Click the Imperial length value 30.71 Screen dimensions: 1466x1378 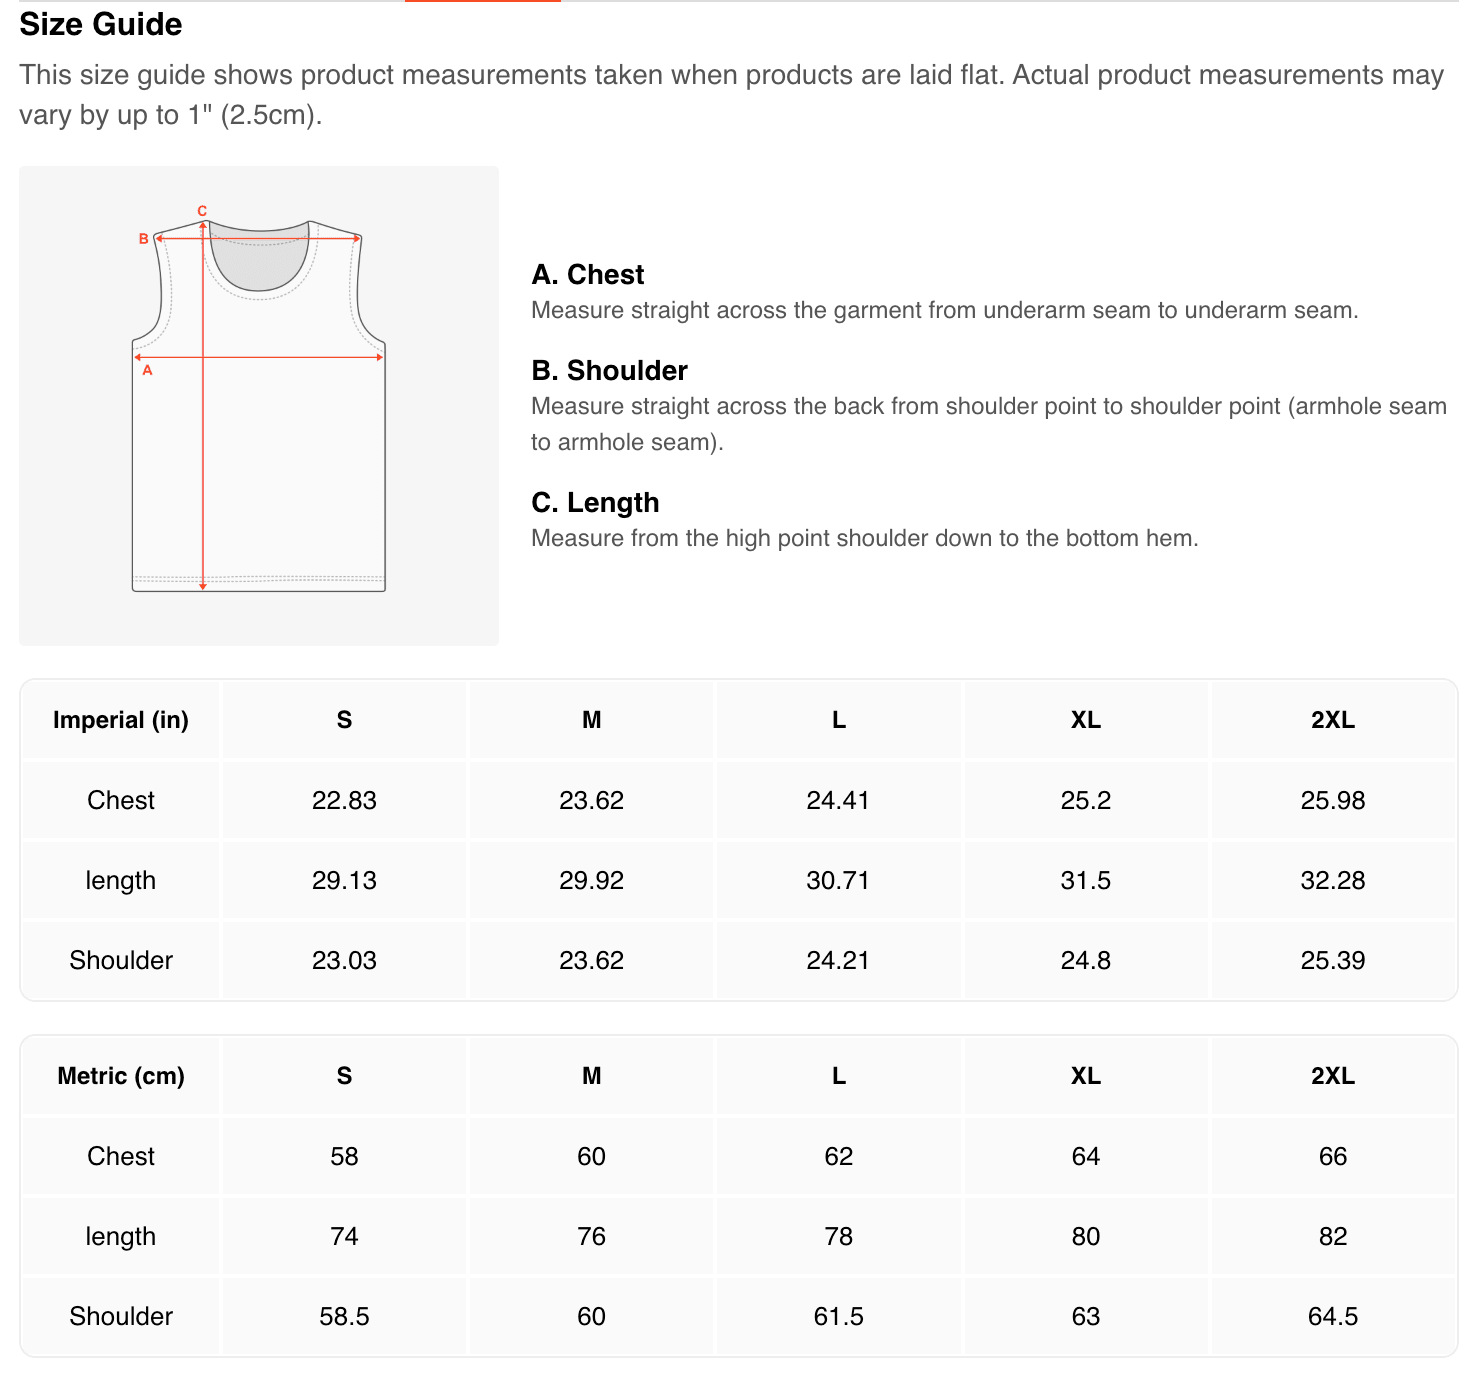[838, 880]
